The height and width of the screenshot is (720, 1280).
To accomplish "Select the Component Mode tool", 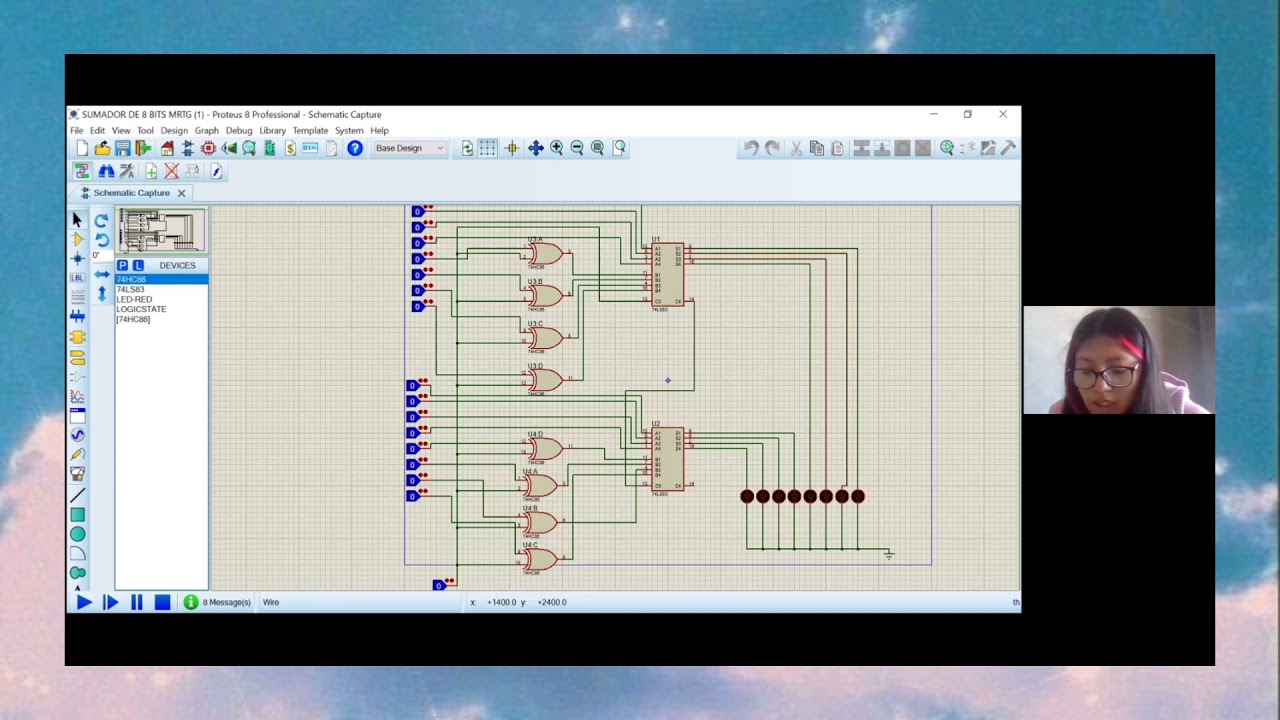I will coord(77,239).
